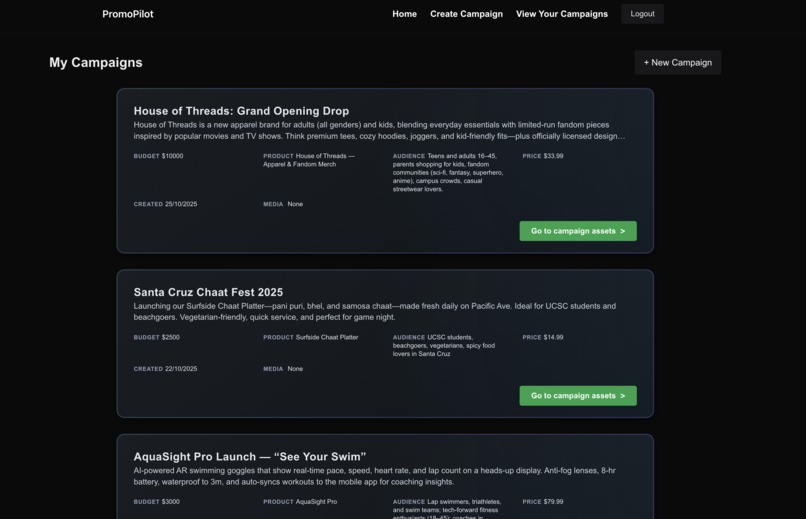Click the My Campaigns heading
806x519 pixels.
point(96,63)
